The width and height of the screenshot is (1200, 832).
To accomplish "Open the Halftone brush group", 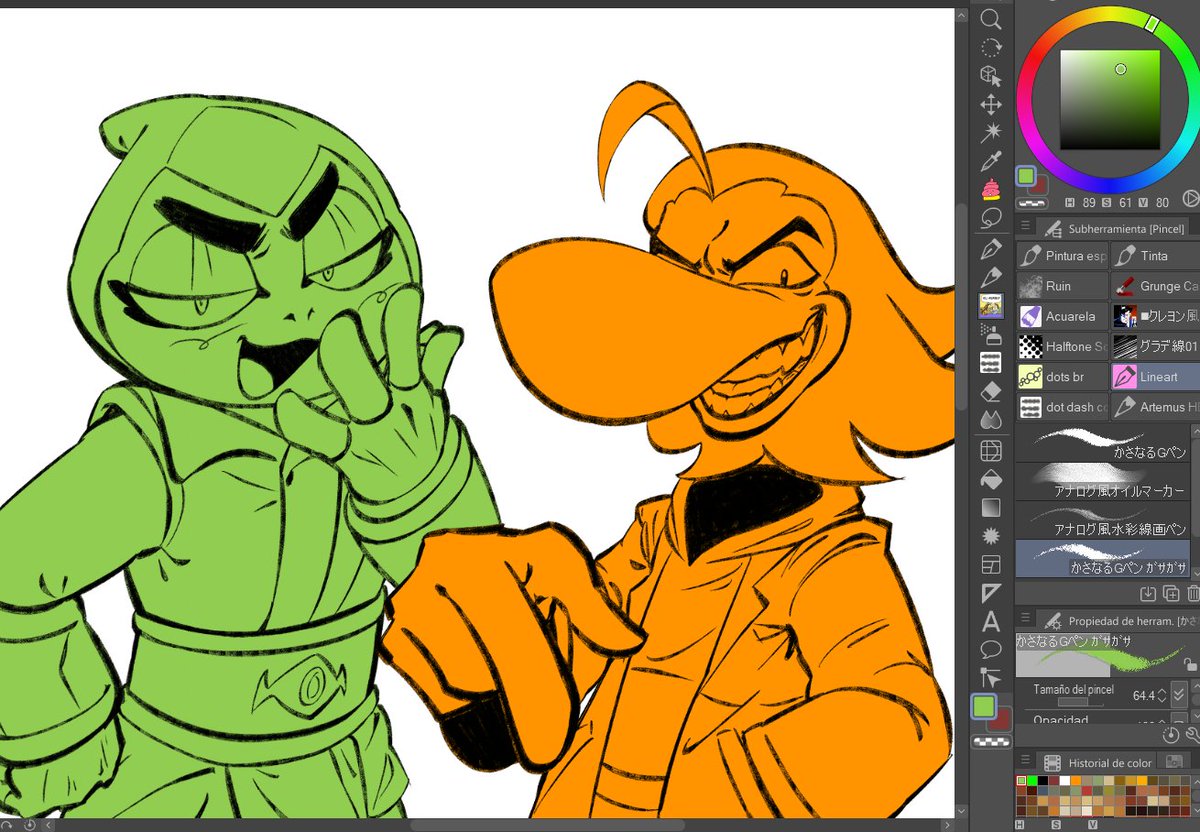I will [x=1062, y=346].
